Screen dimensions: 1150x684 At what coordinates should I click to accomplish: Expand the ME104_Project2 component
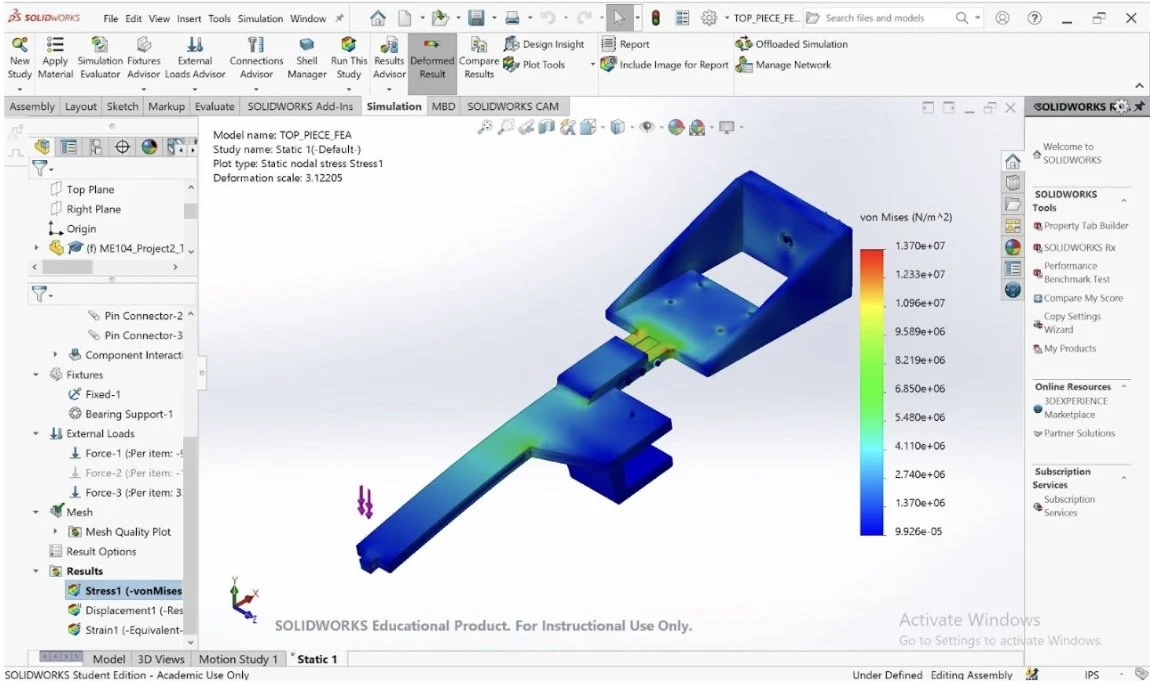click(36, 248)
